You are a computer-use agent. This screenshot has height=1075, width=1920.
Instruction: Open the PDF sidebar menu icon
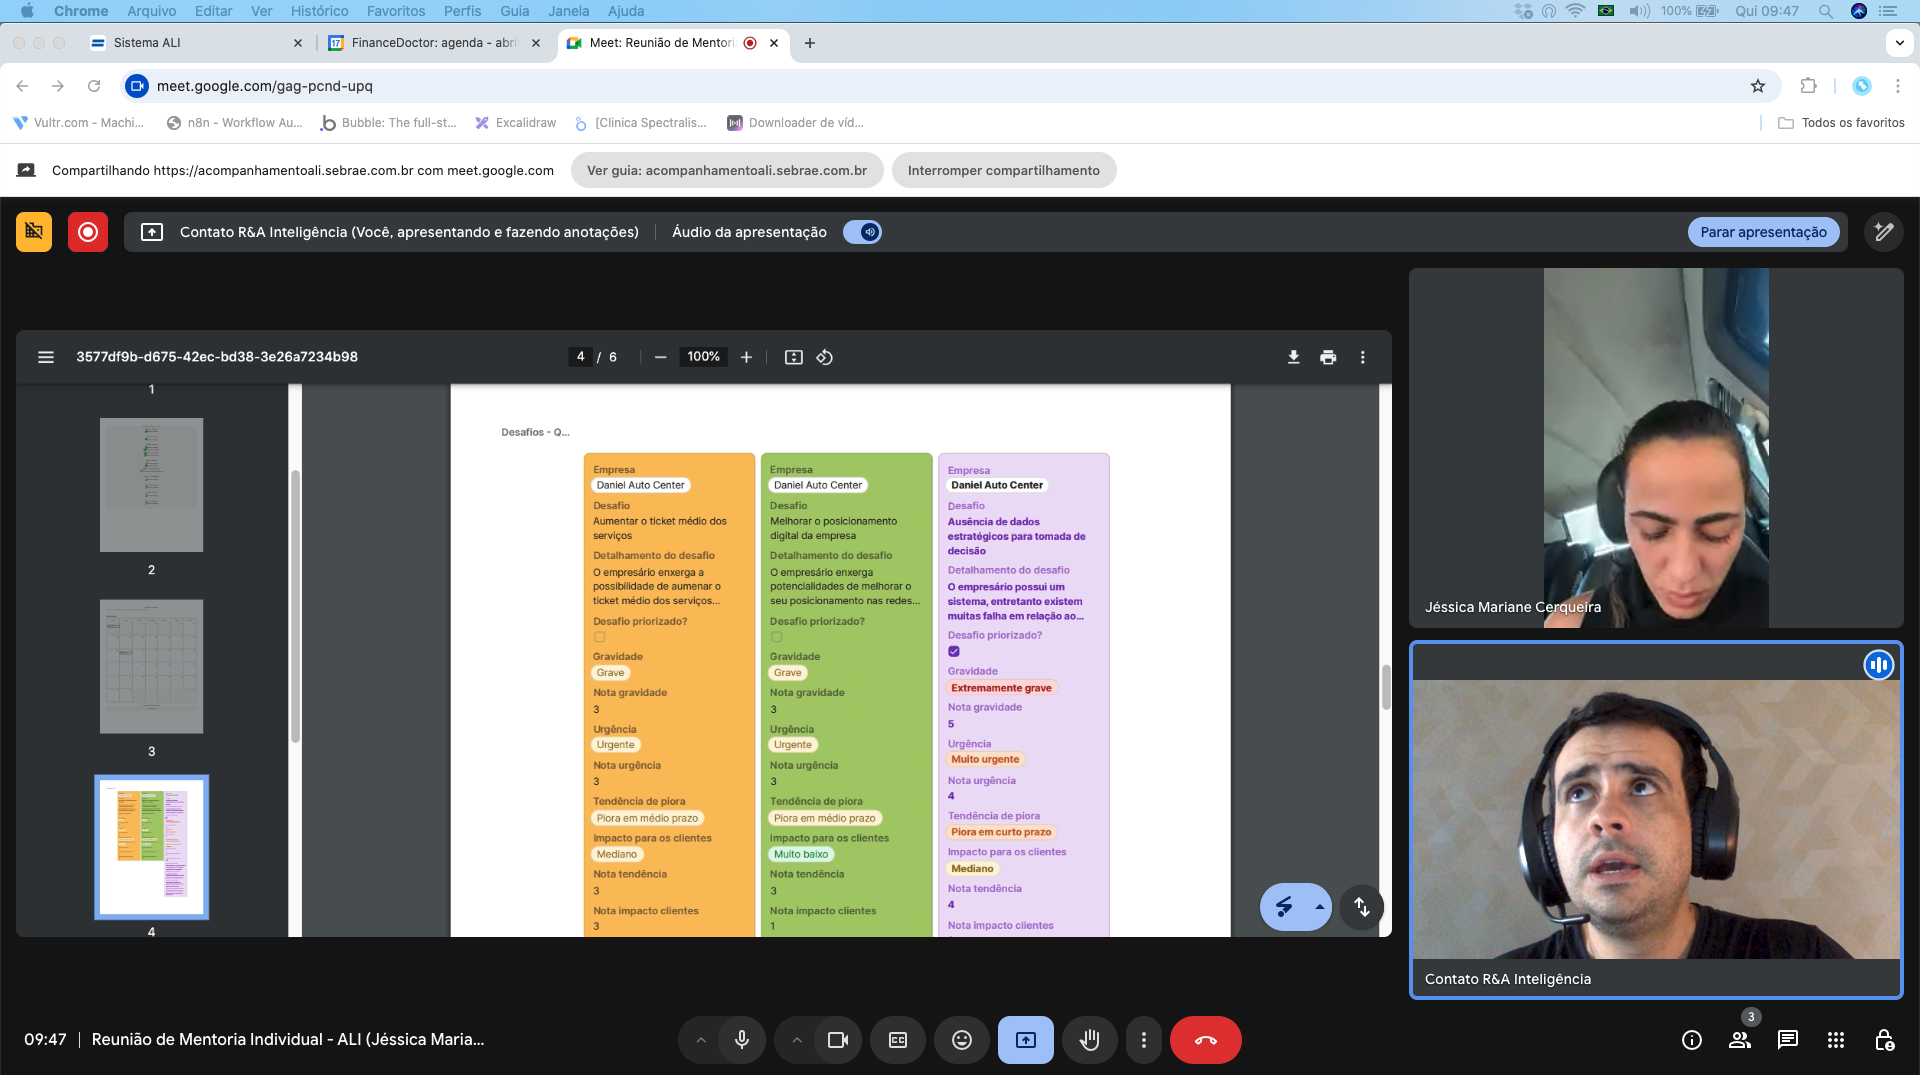(46, 357)
